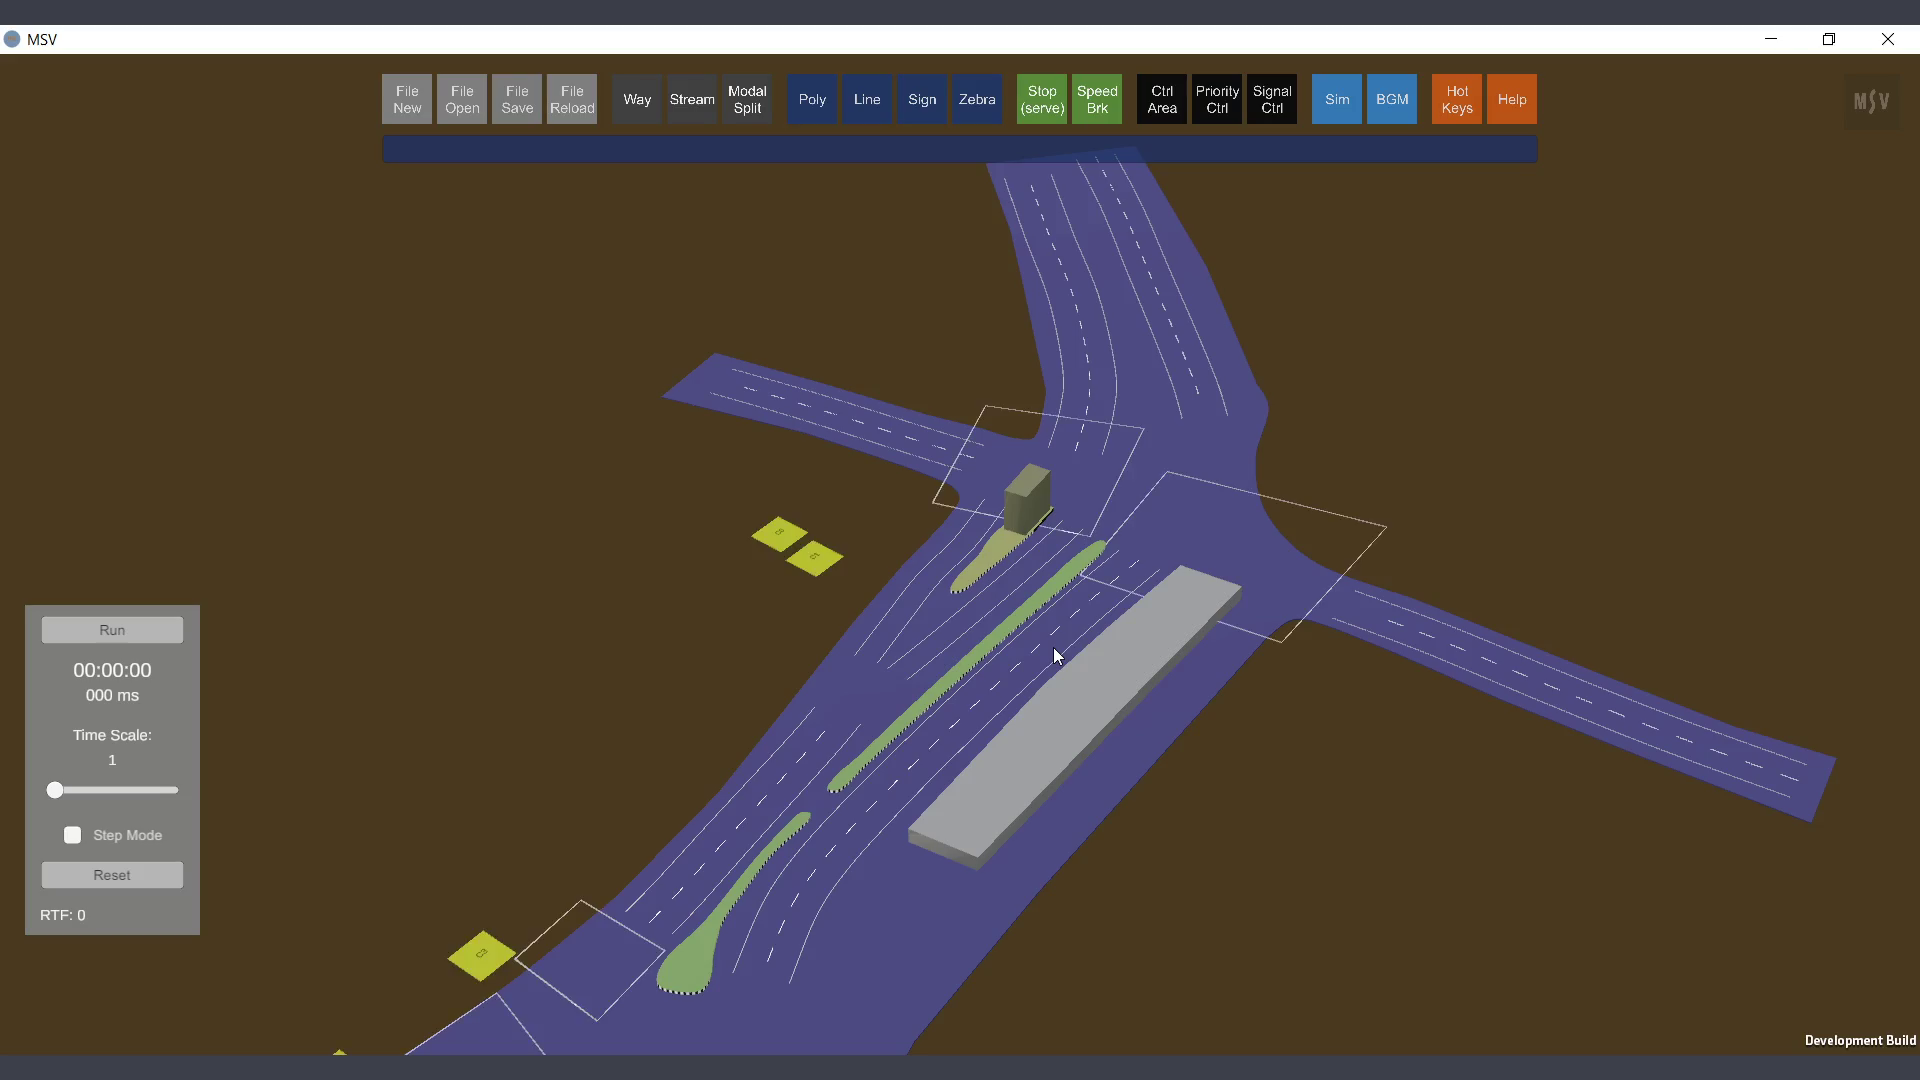This screenshot has height=1080, width=1920.
Task: Reset the simulation timer
Action: pyautogui.click(x=112, y=875)
